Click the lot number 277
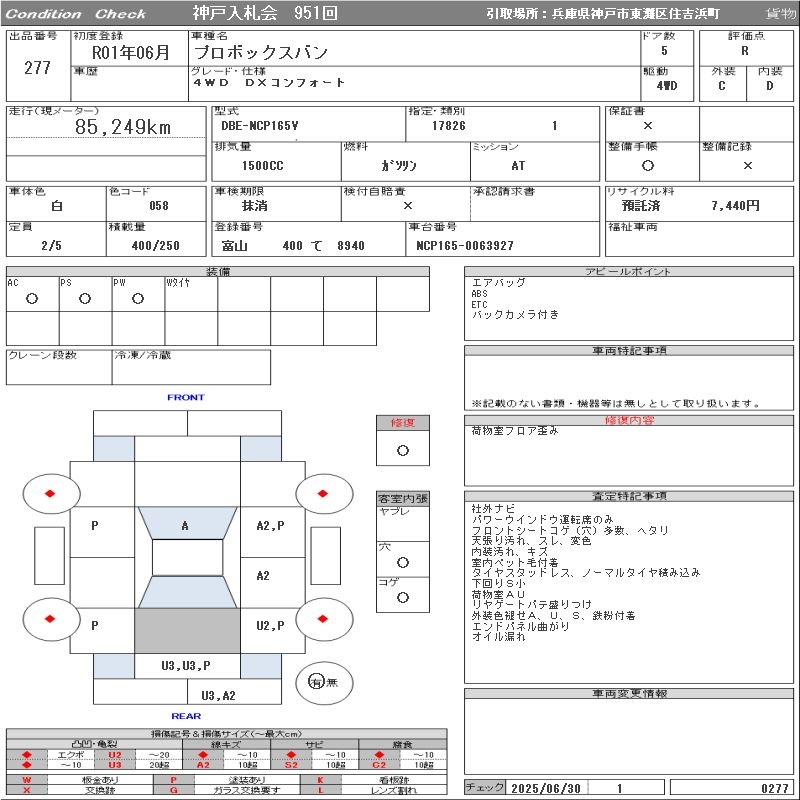 point(37,68)
